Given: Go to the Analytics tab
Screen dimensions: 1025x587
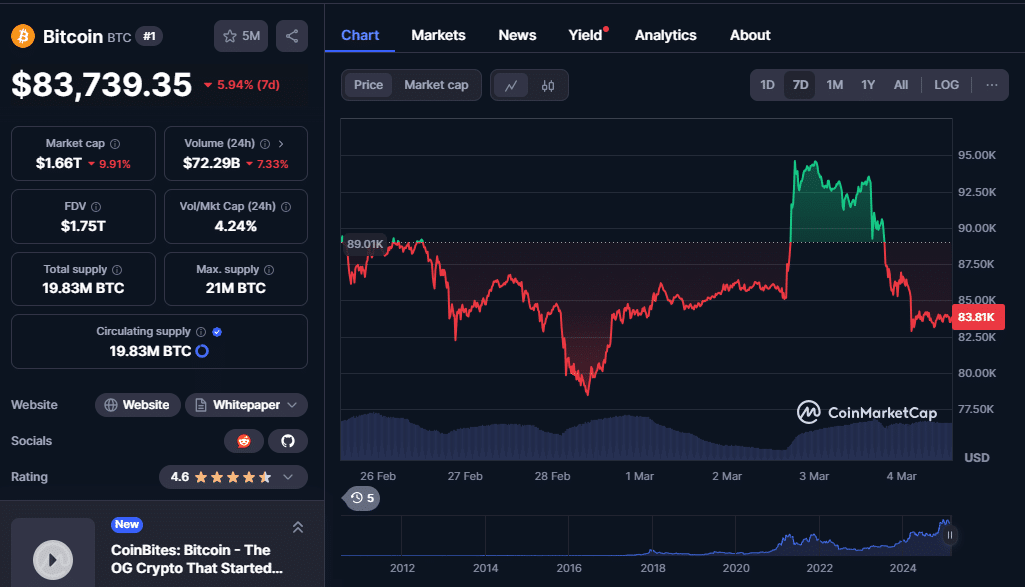Looking at the screenshot, I should 665,35.
